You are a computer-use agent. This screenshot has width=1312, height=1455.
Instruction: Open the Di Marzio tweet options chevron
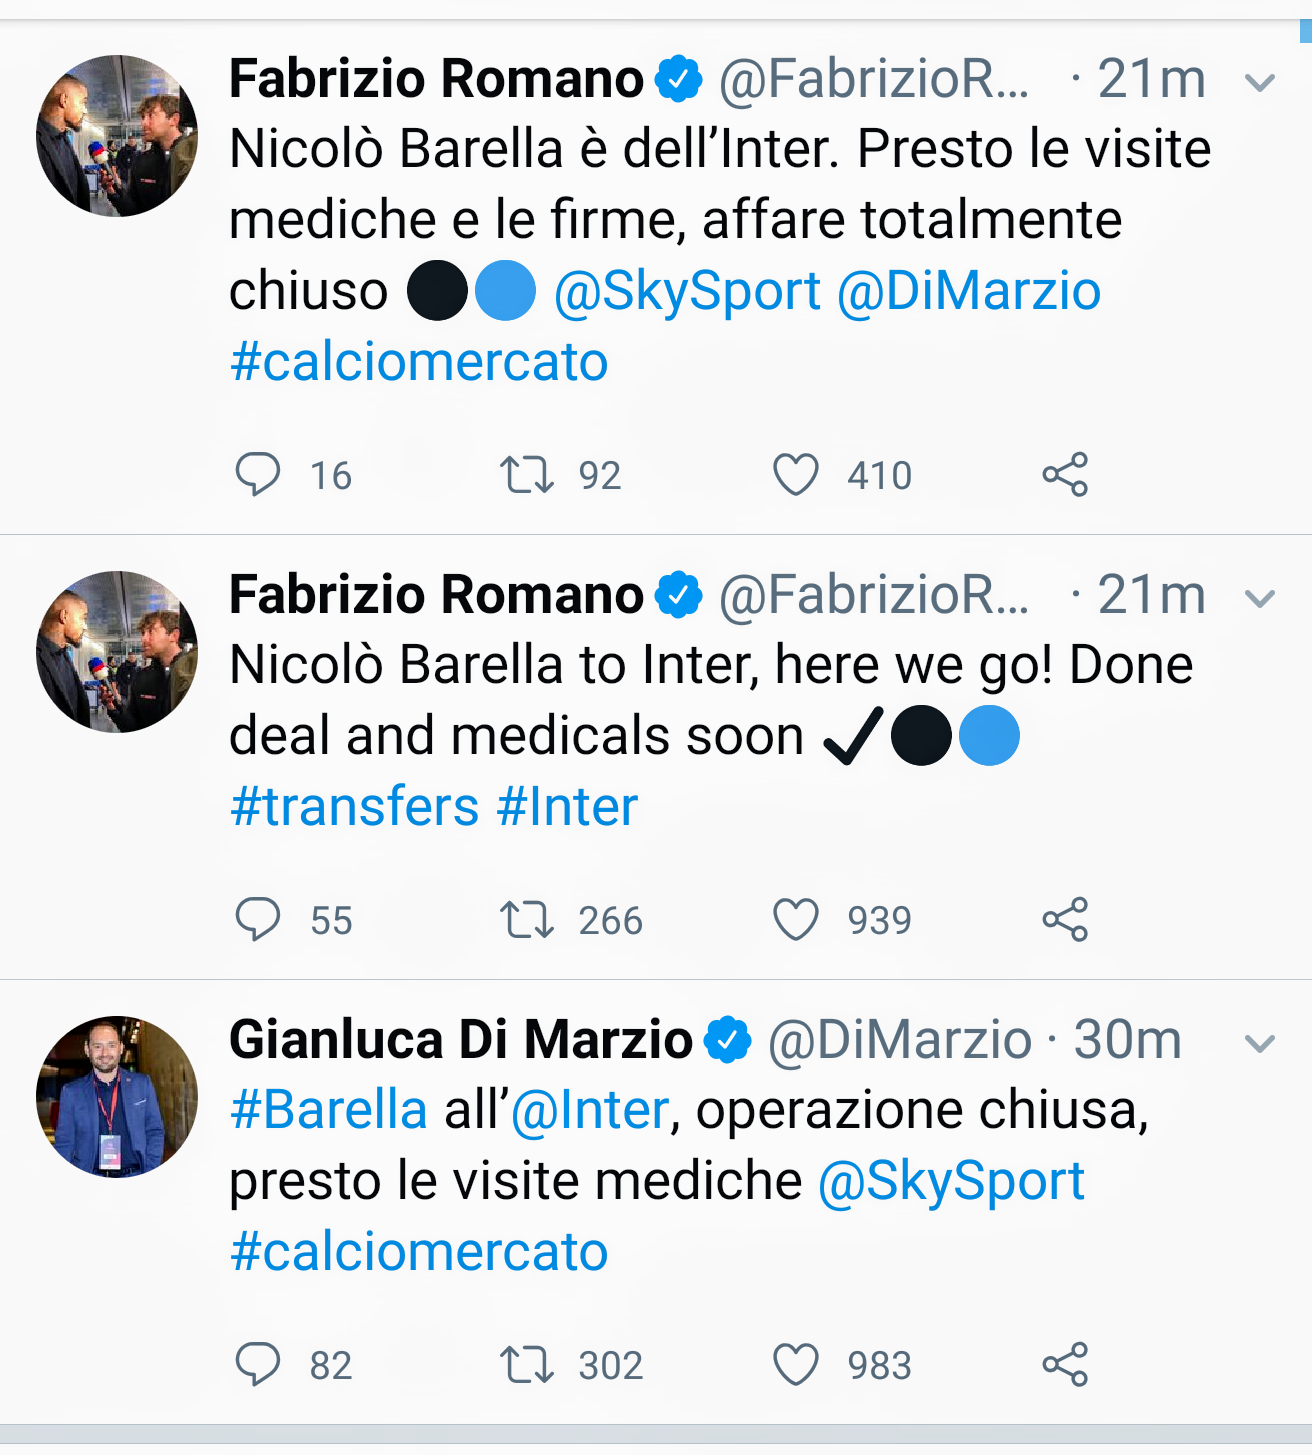click(x=1260, y=1043)
